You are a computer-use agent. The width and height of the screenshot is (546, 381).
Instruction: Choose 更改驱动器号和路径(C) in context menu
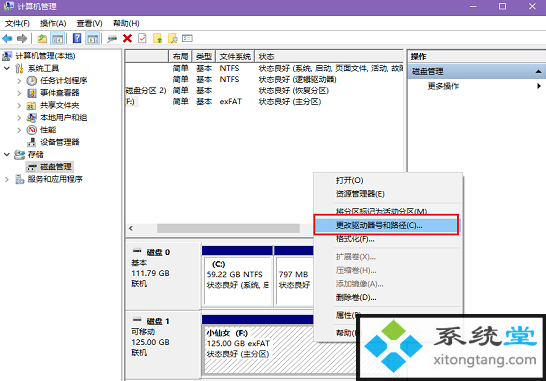coord(388,225)
